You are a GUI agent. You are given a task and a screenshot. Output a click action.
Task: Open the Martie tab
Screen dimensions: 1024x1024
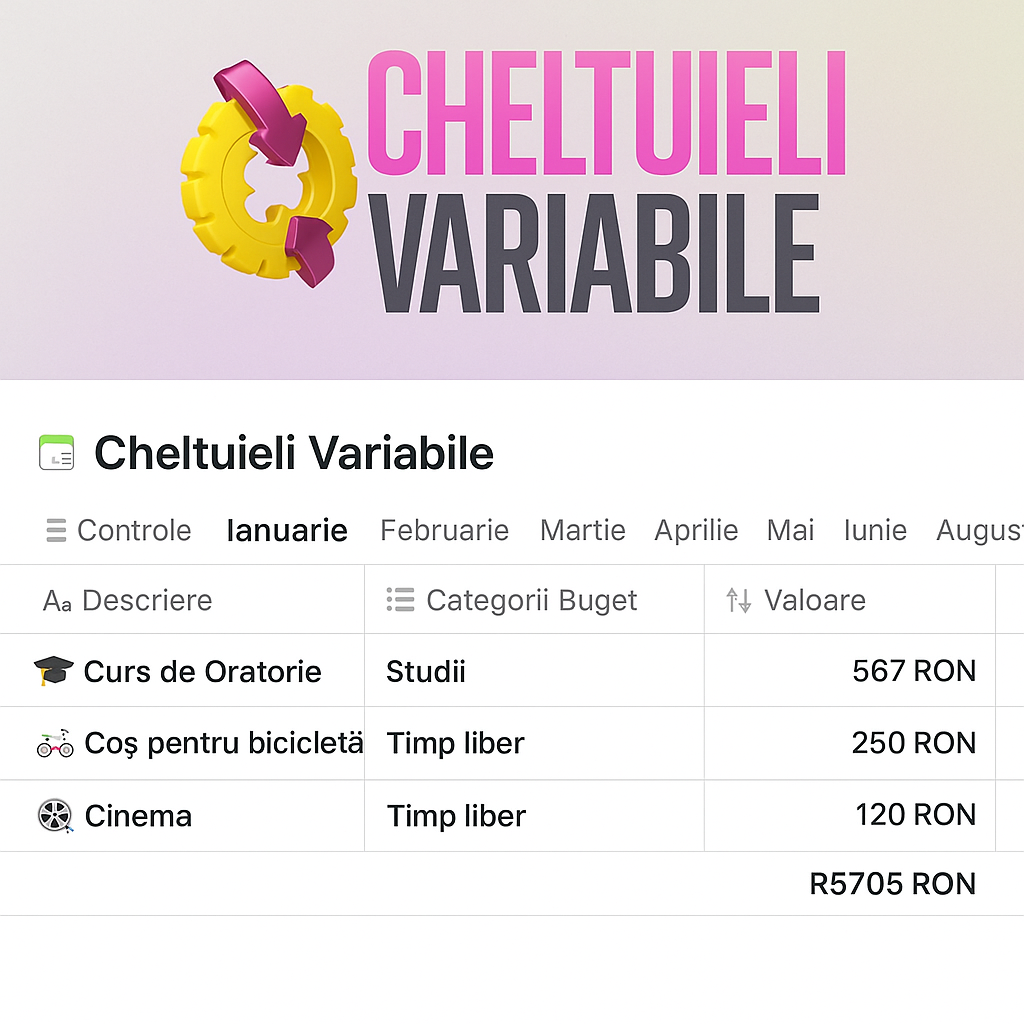[x=582, y=530]
